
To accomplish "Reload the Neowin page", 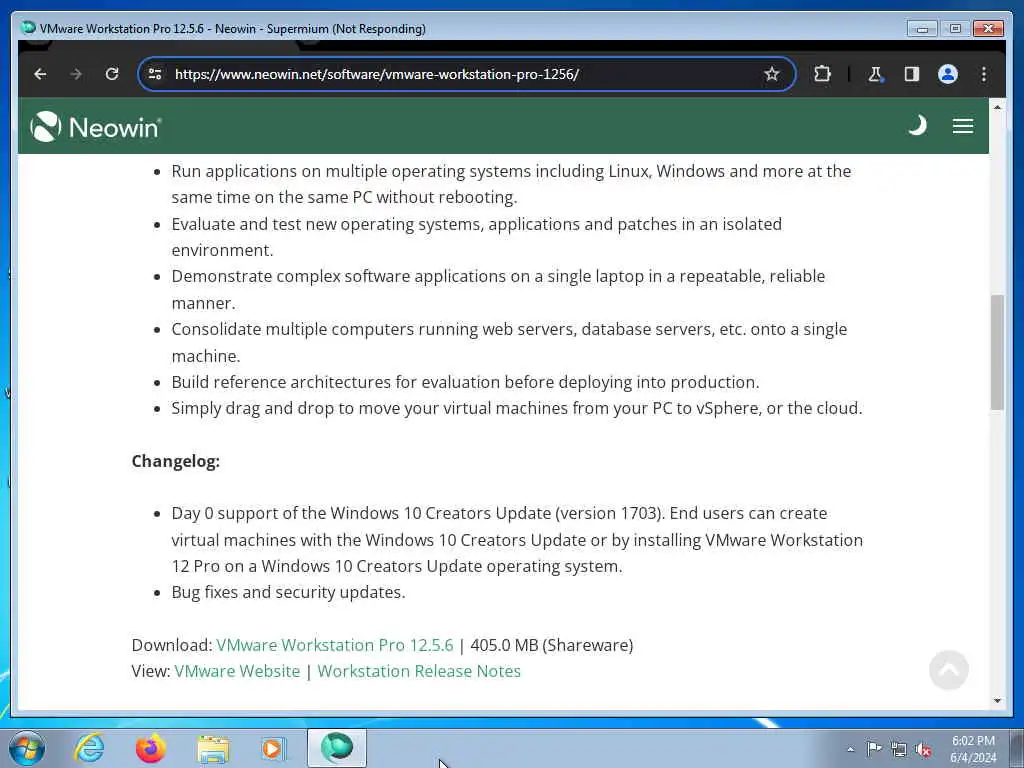I will (112, 74).
